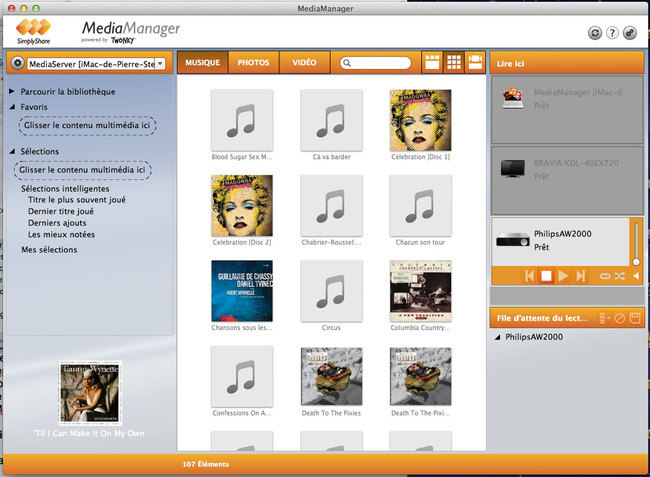Open help with the question mark icon
The width and height of the screenshot is (650, 477).
pos(612,33)
